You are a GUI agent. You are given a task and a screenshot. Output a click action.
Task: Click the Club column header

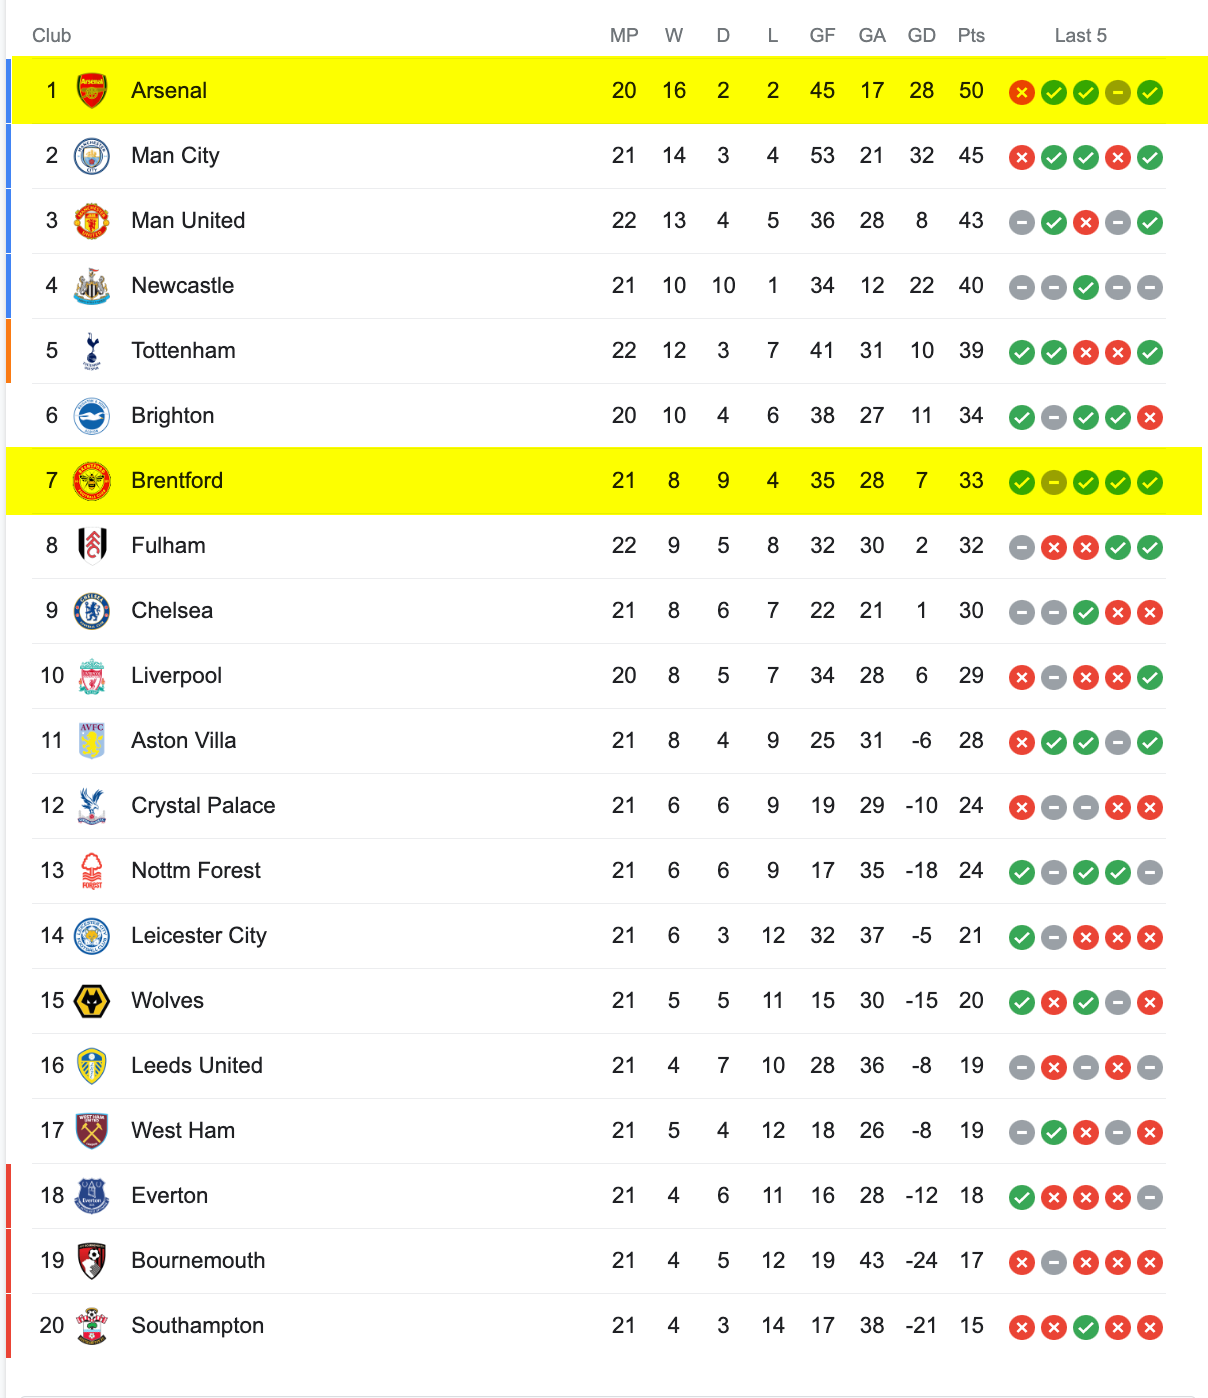point(52,36)
